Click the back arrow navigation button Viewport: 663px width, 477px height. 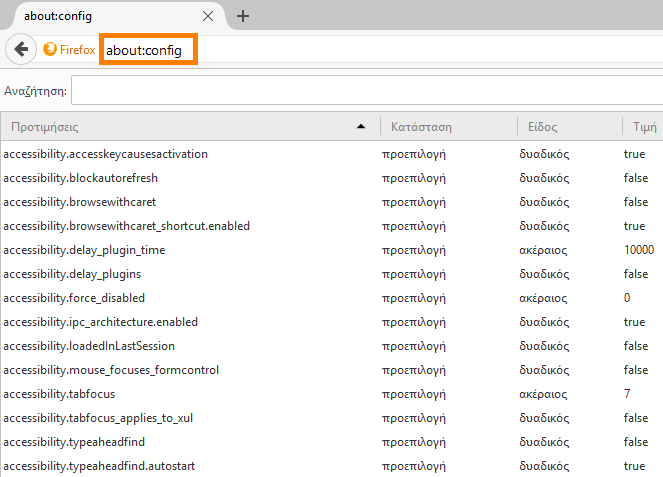21,49
